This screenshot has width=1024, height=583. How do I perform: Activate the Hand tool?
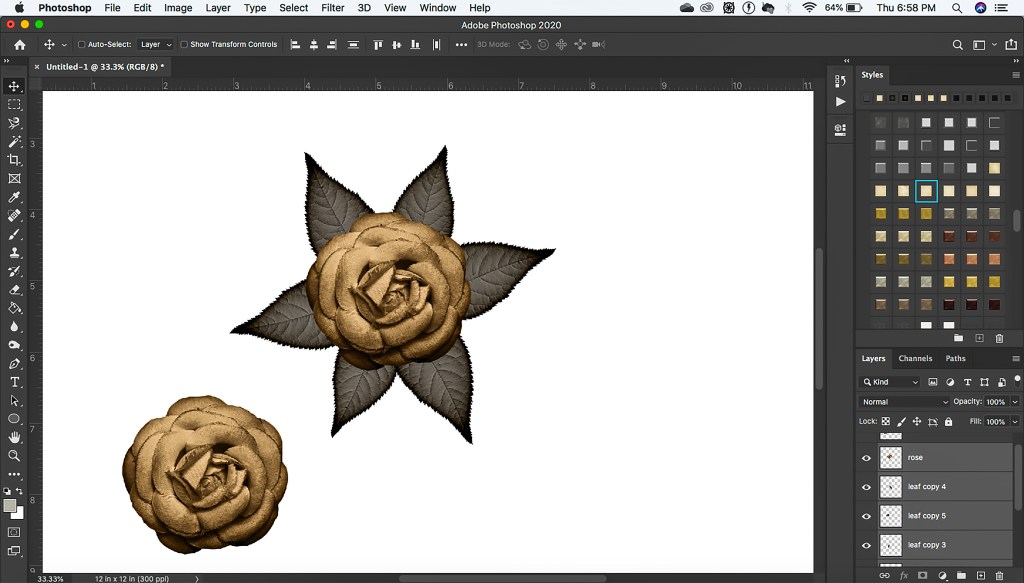click(x=14, y=437)
